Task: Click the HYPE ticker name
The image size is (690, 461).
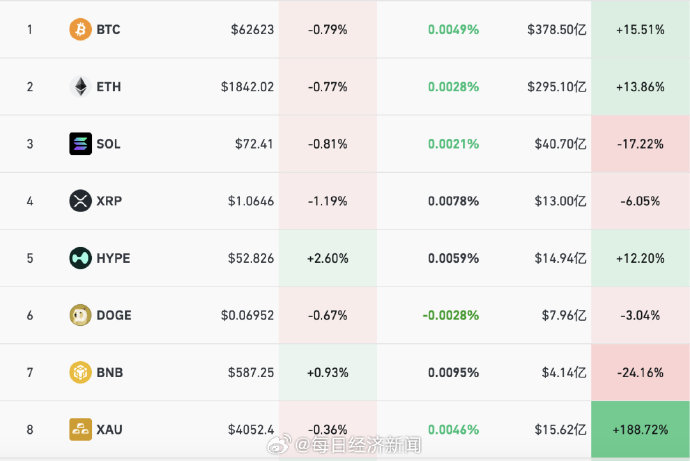Action: point(114,258)
